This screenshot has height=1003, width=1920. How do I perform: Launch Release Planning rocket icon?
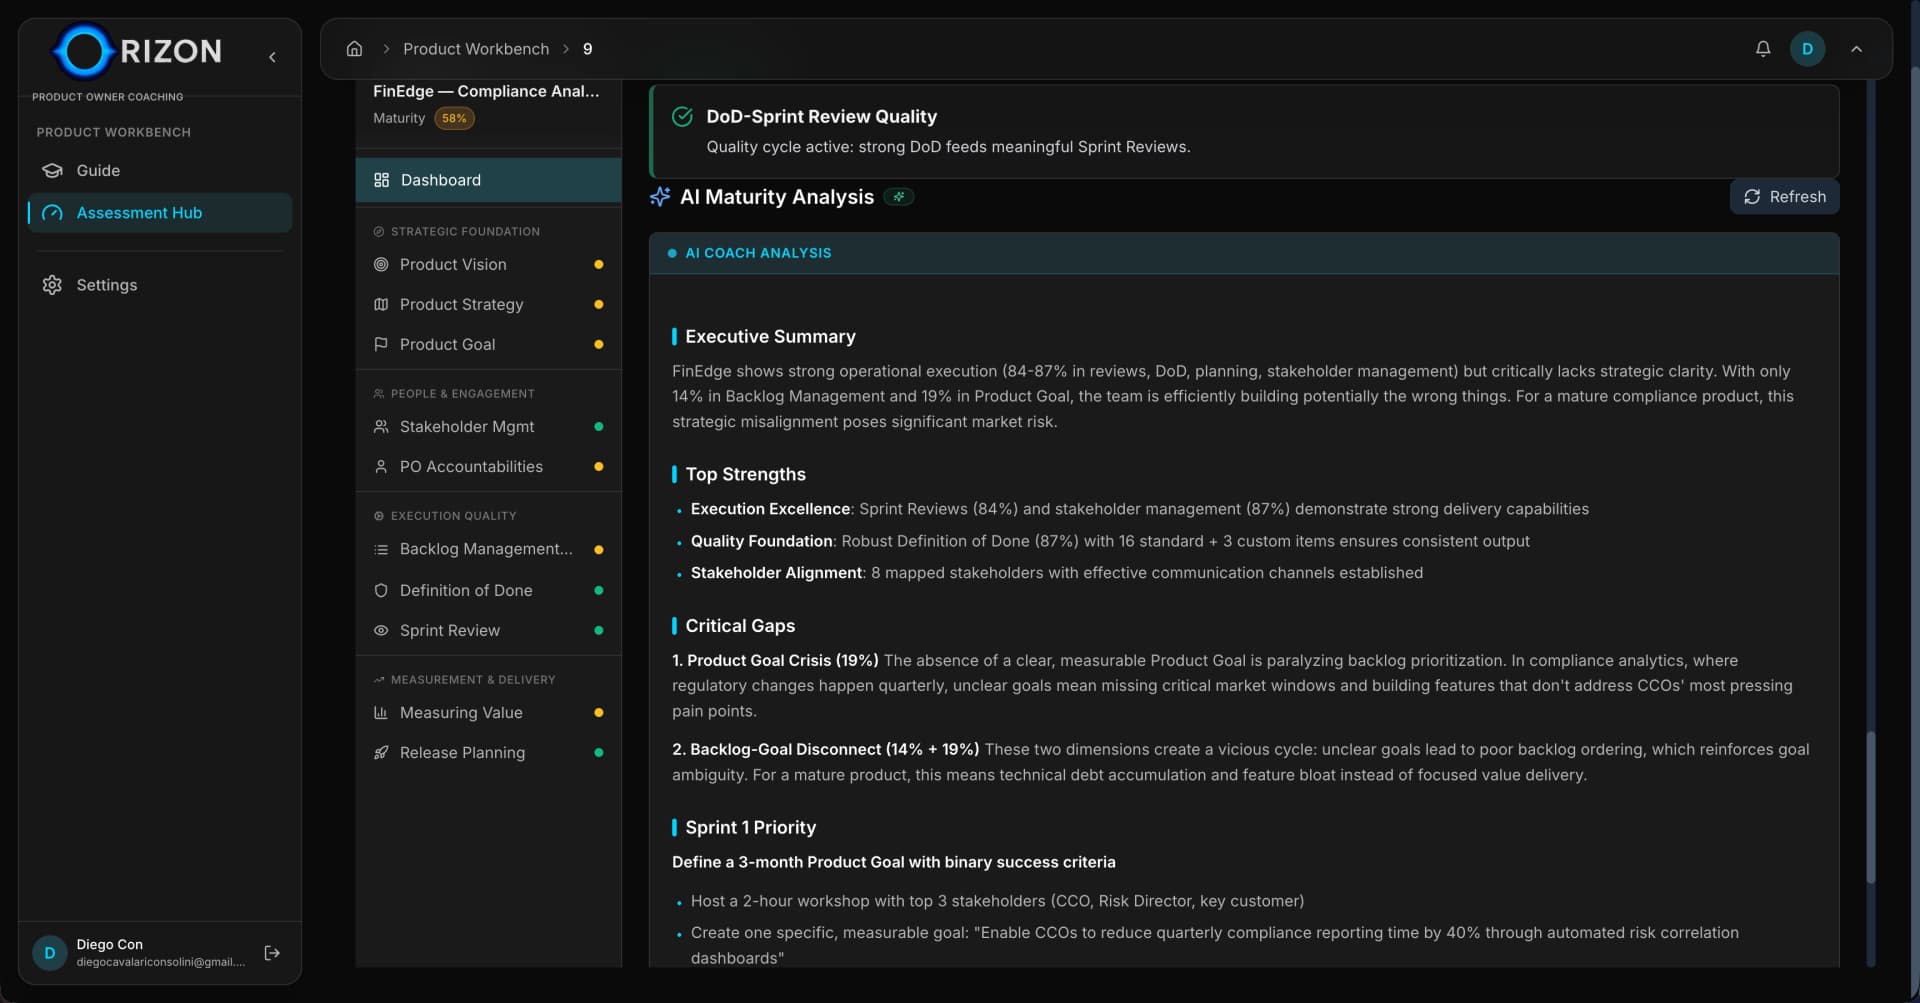coord(382,752)
